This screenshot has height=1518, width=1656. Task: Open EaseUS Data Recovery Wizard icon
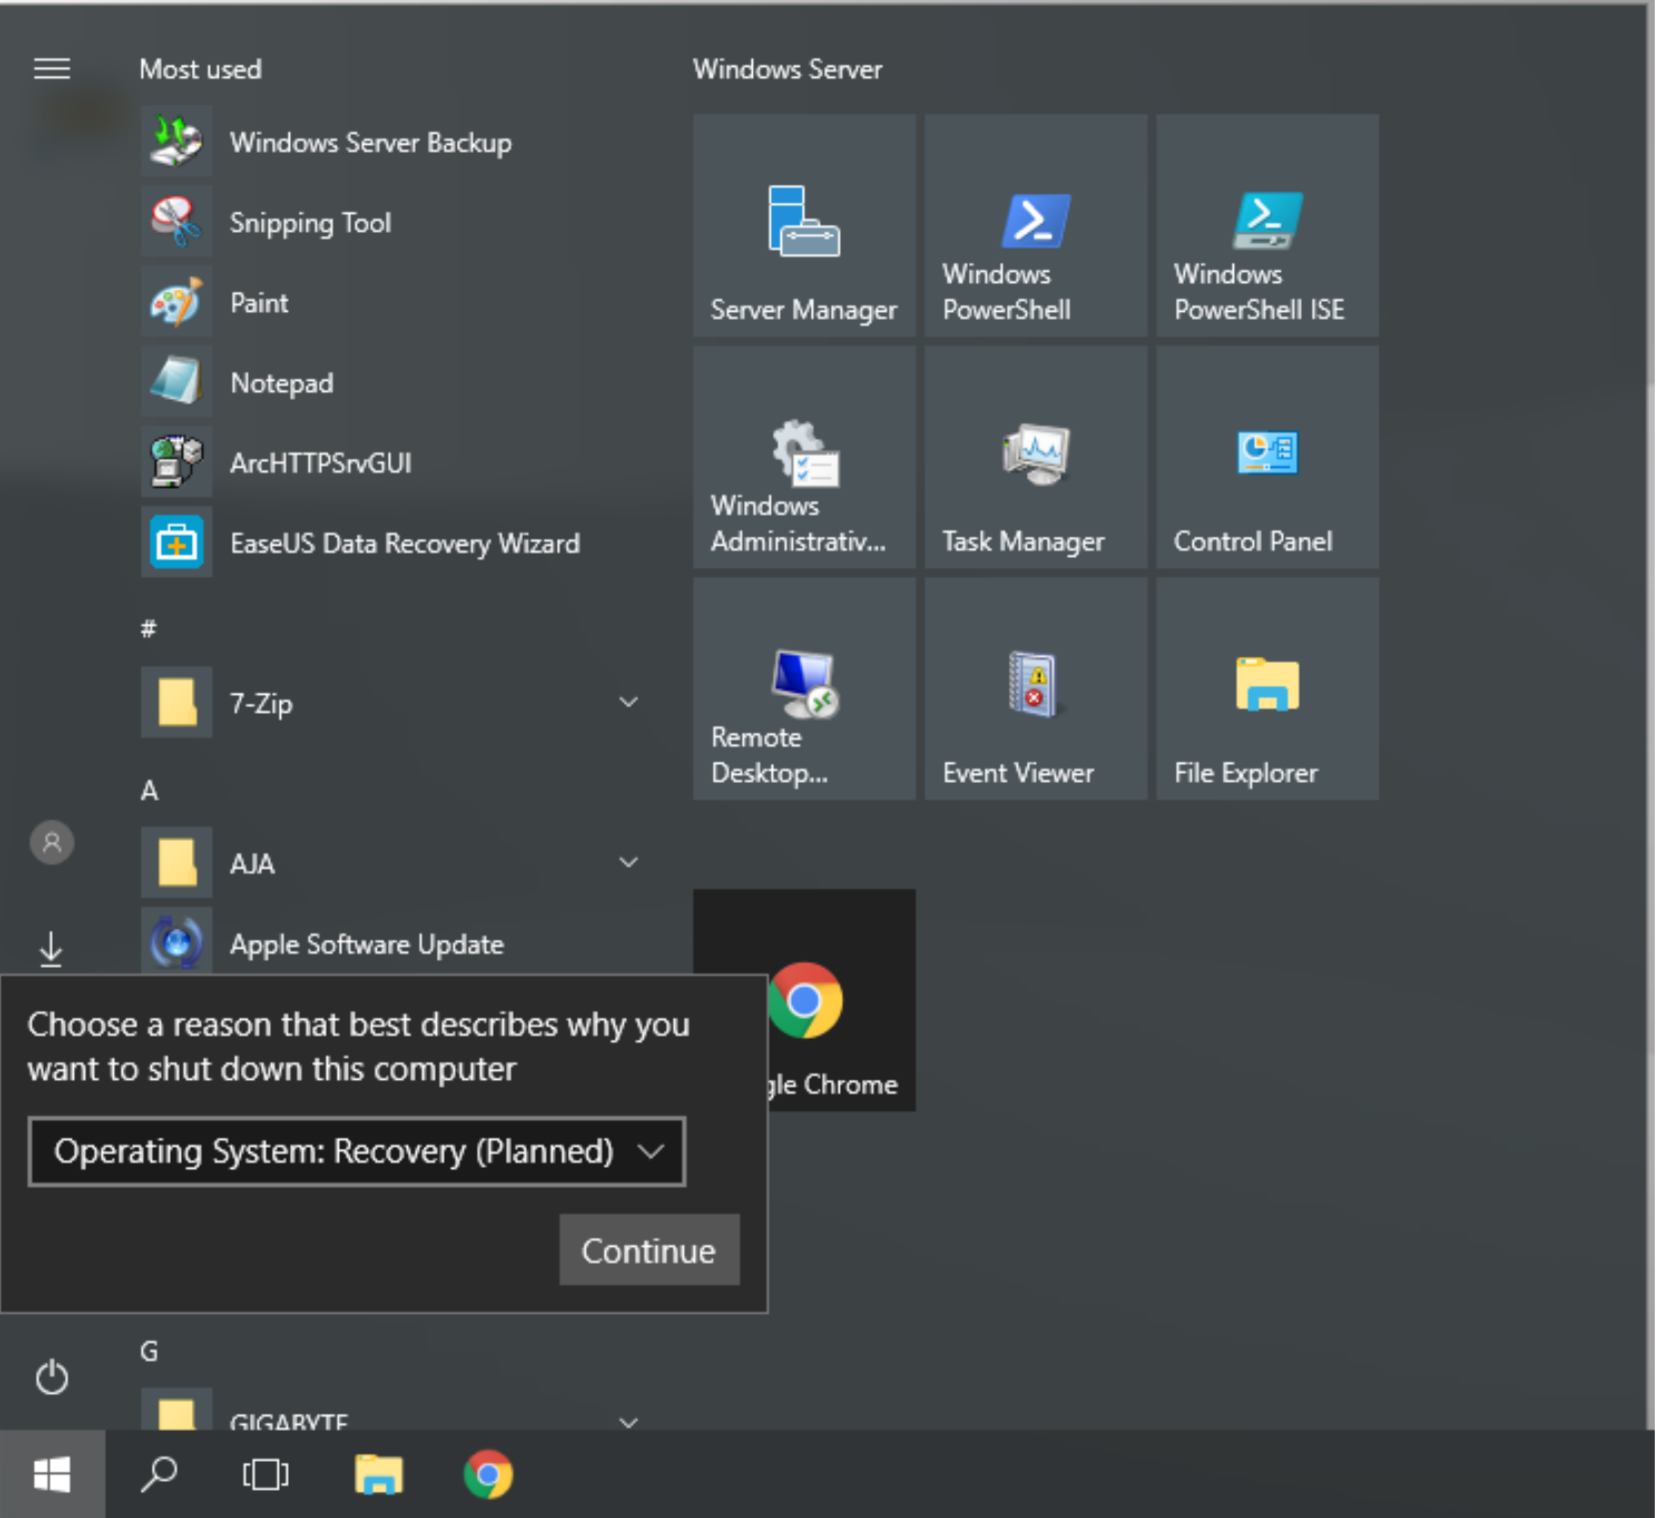(x=176, y=542)
